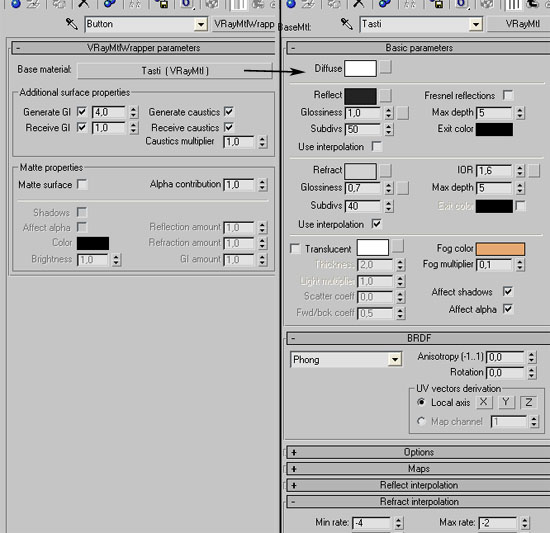Enable Fresnel reflections checkbox
Image resolution: width=550 pixels, height=533 pixels.
[x=508, y=95]
